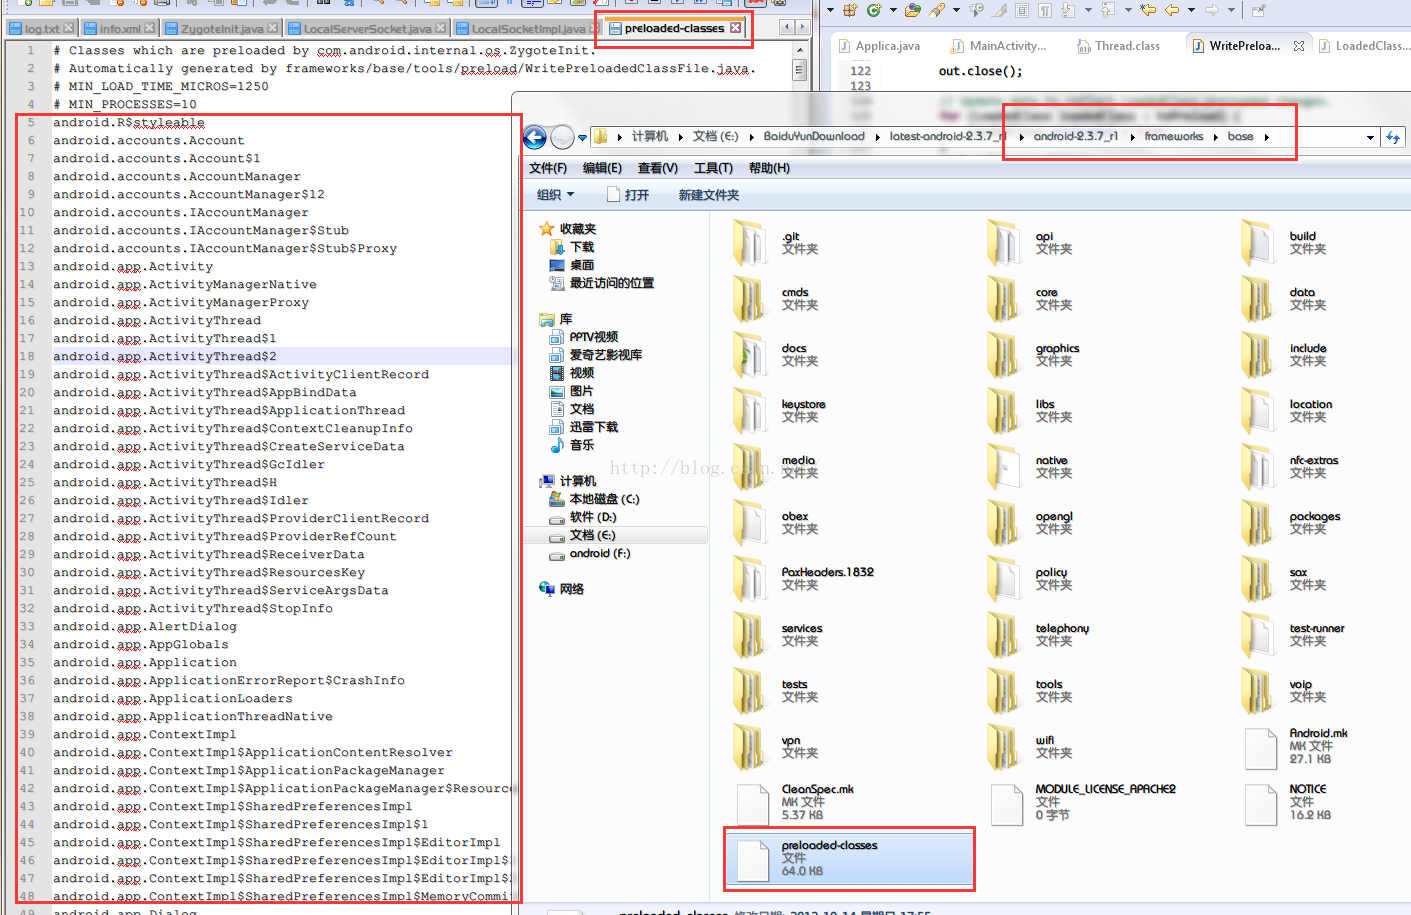Toggle the block selection mode icon in Eclipse toolbar
The width and height of the screenshot is (1411, 915).
1022,10
